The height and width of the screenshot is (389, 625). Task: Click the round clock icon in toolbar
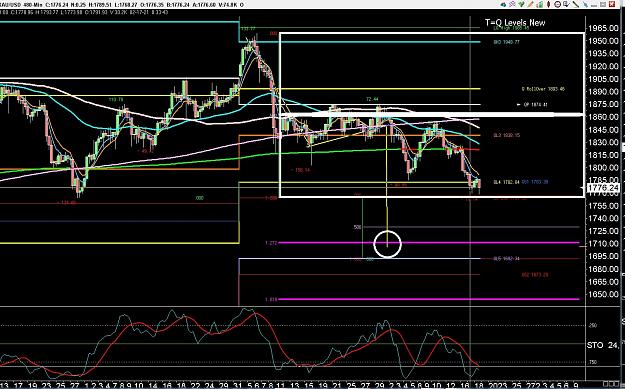[558, 4]
